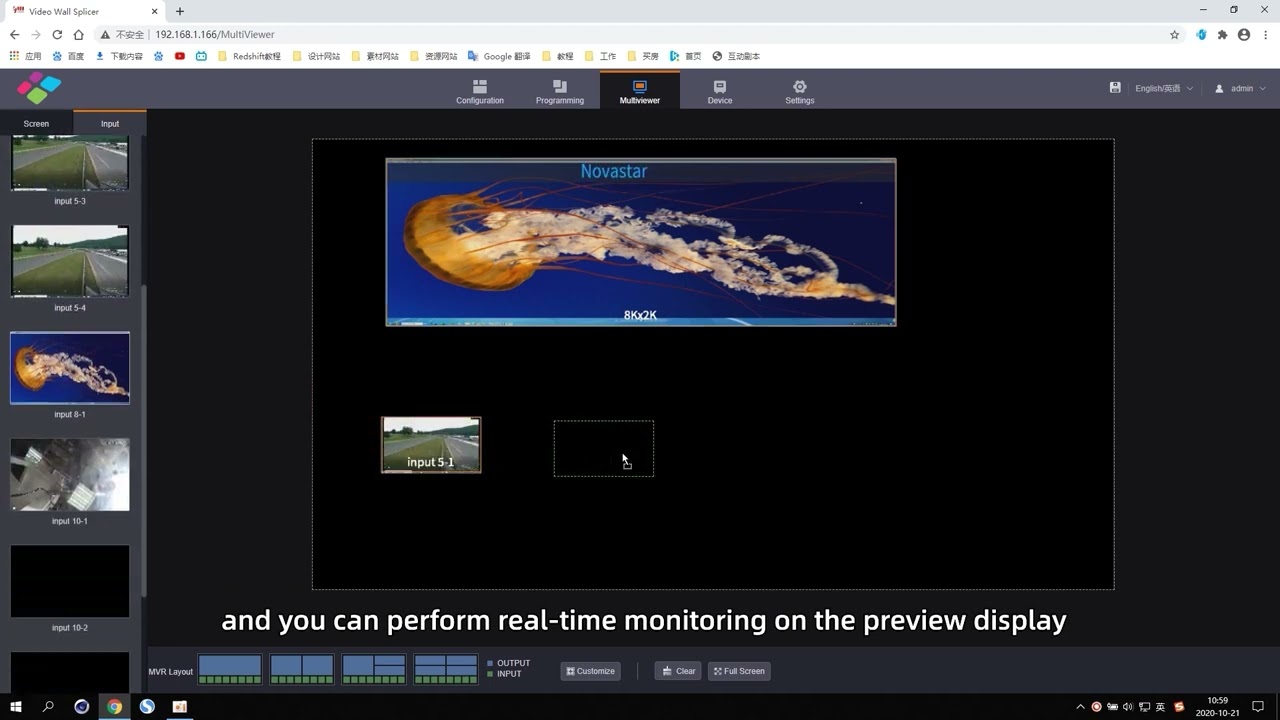Click the Clear button
This screenshot has height=720, width=1280.
(x=678, y=671)
